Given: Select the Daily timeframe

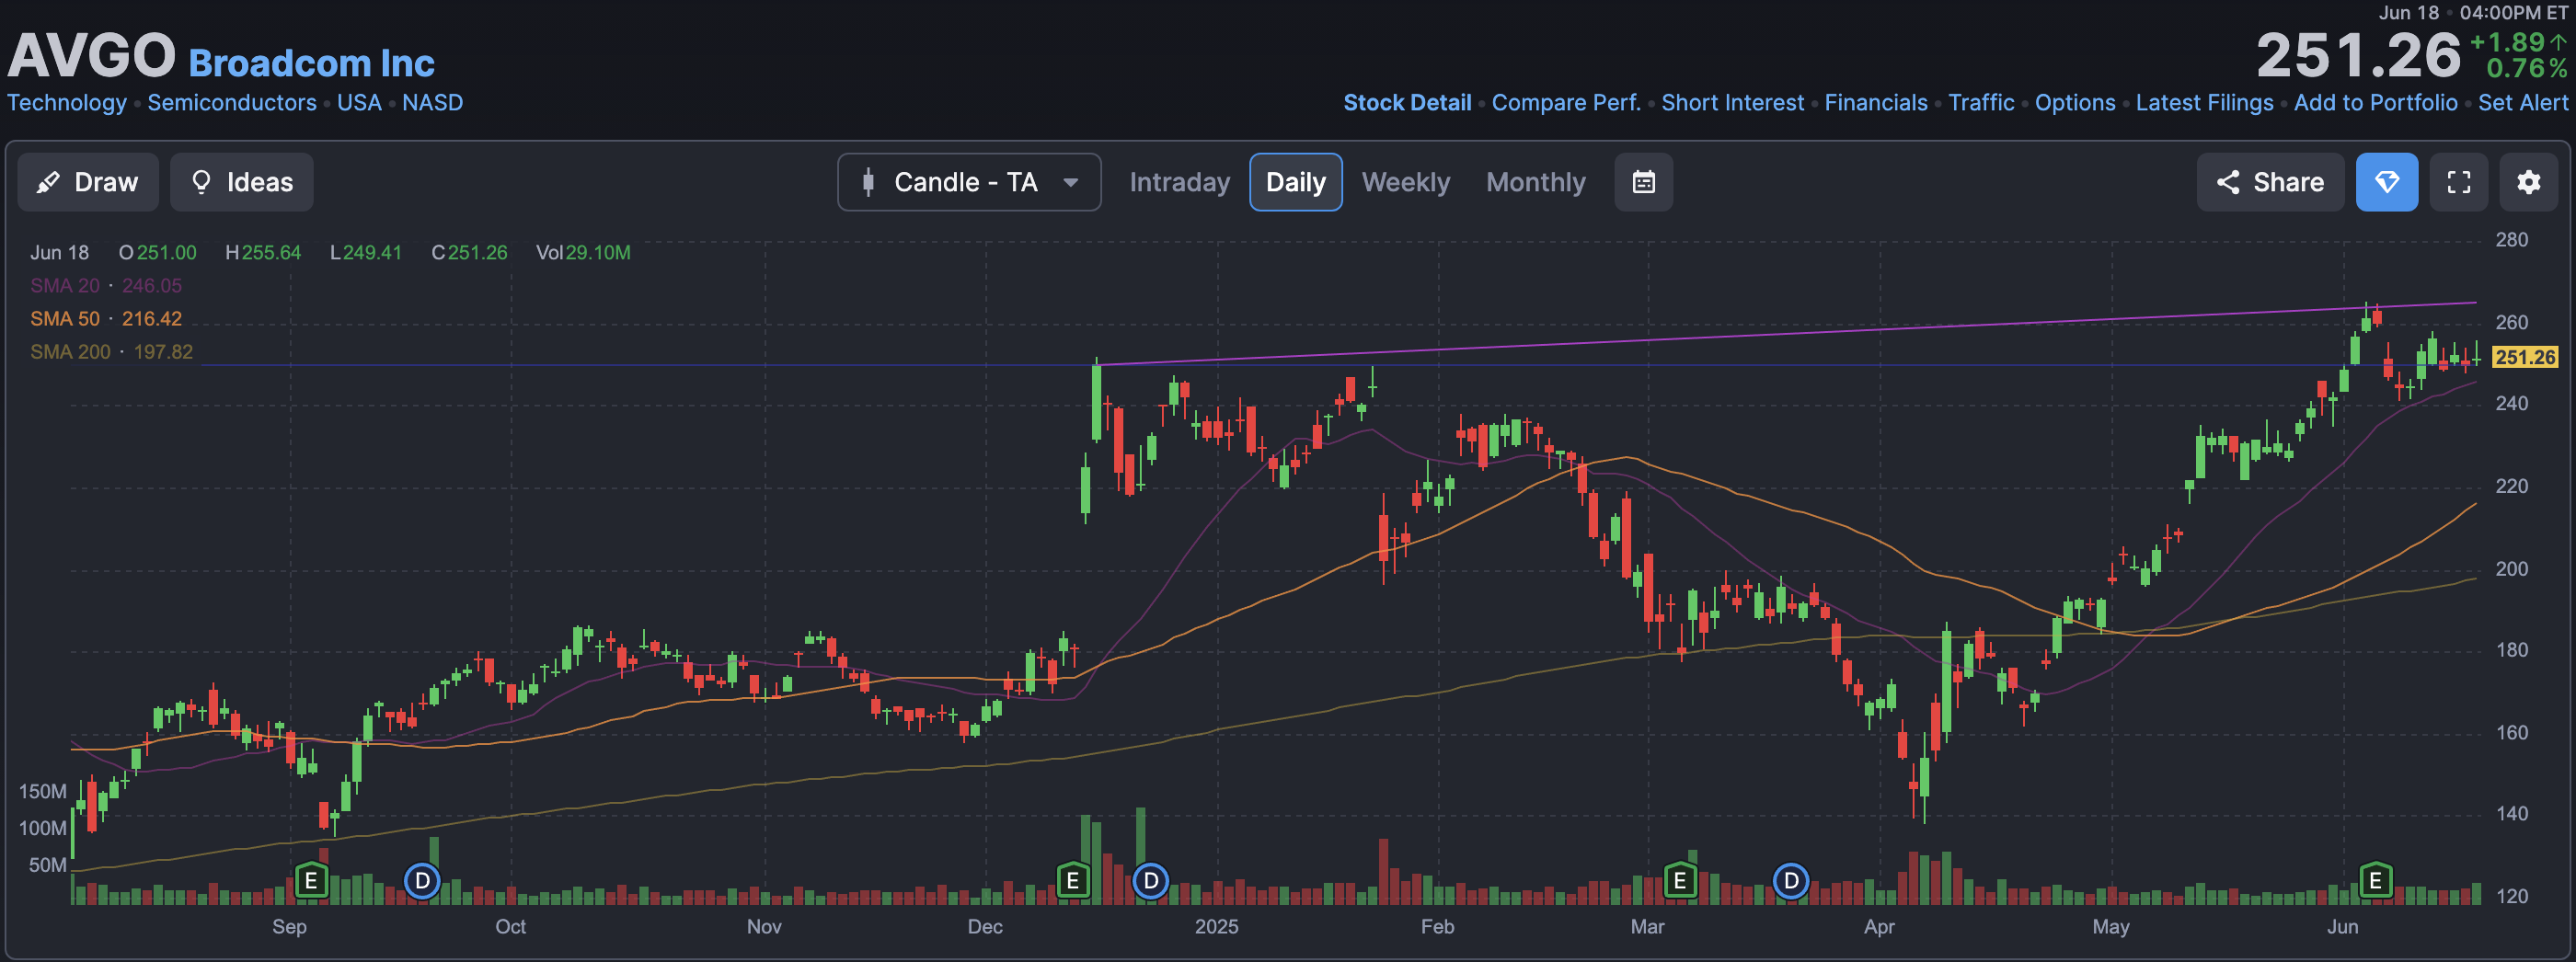Looking at the screenshot, I should [1295, 182].
